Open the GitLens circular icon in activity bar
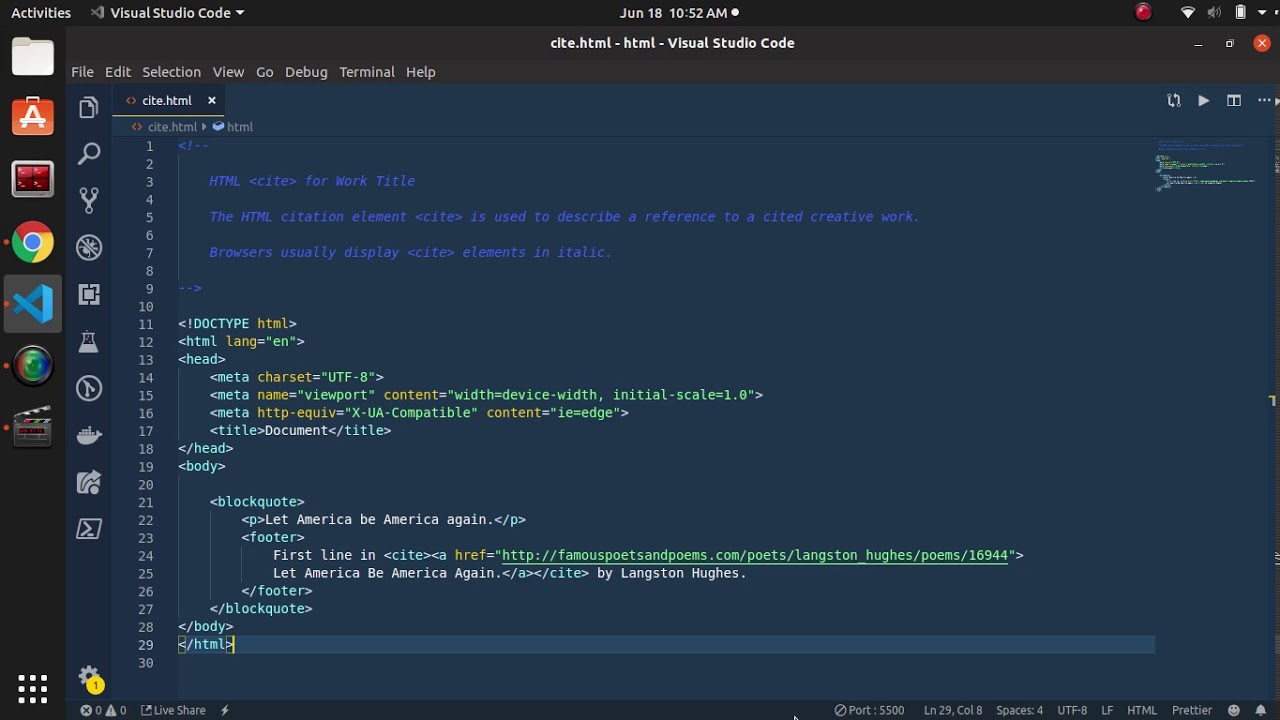Screen dimensions: 1280x720 (x=89, y=388)
